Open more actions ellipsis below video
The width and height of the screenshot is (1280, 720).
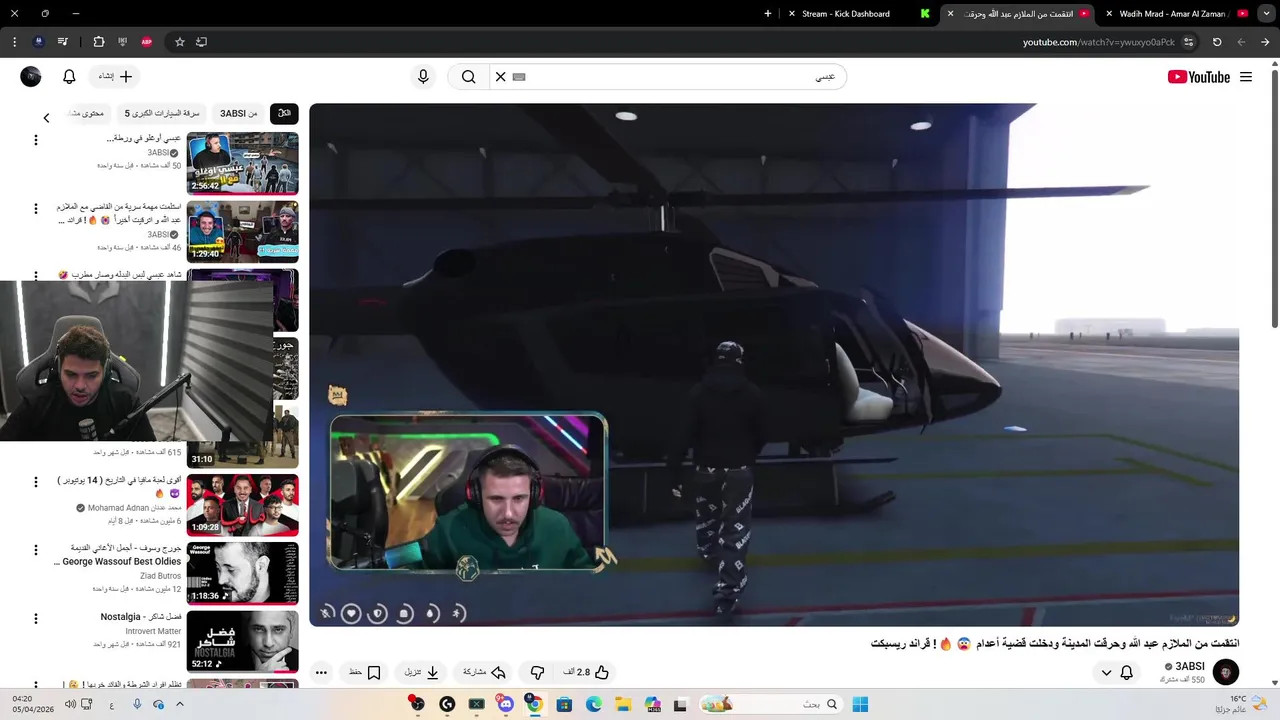pyautogui.click(x=321, y=673)
